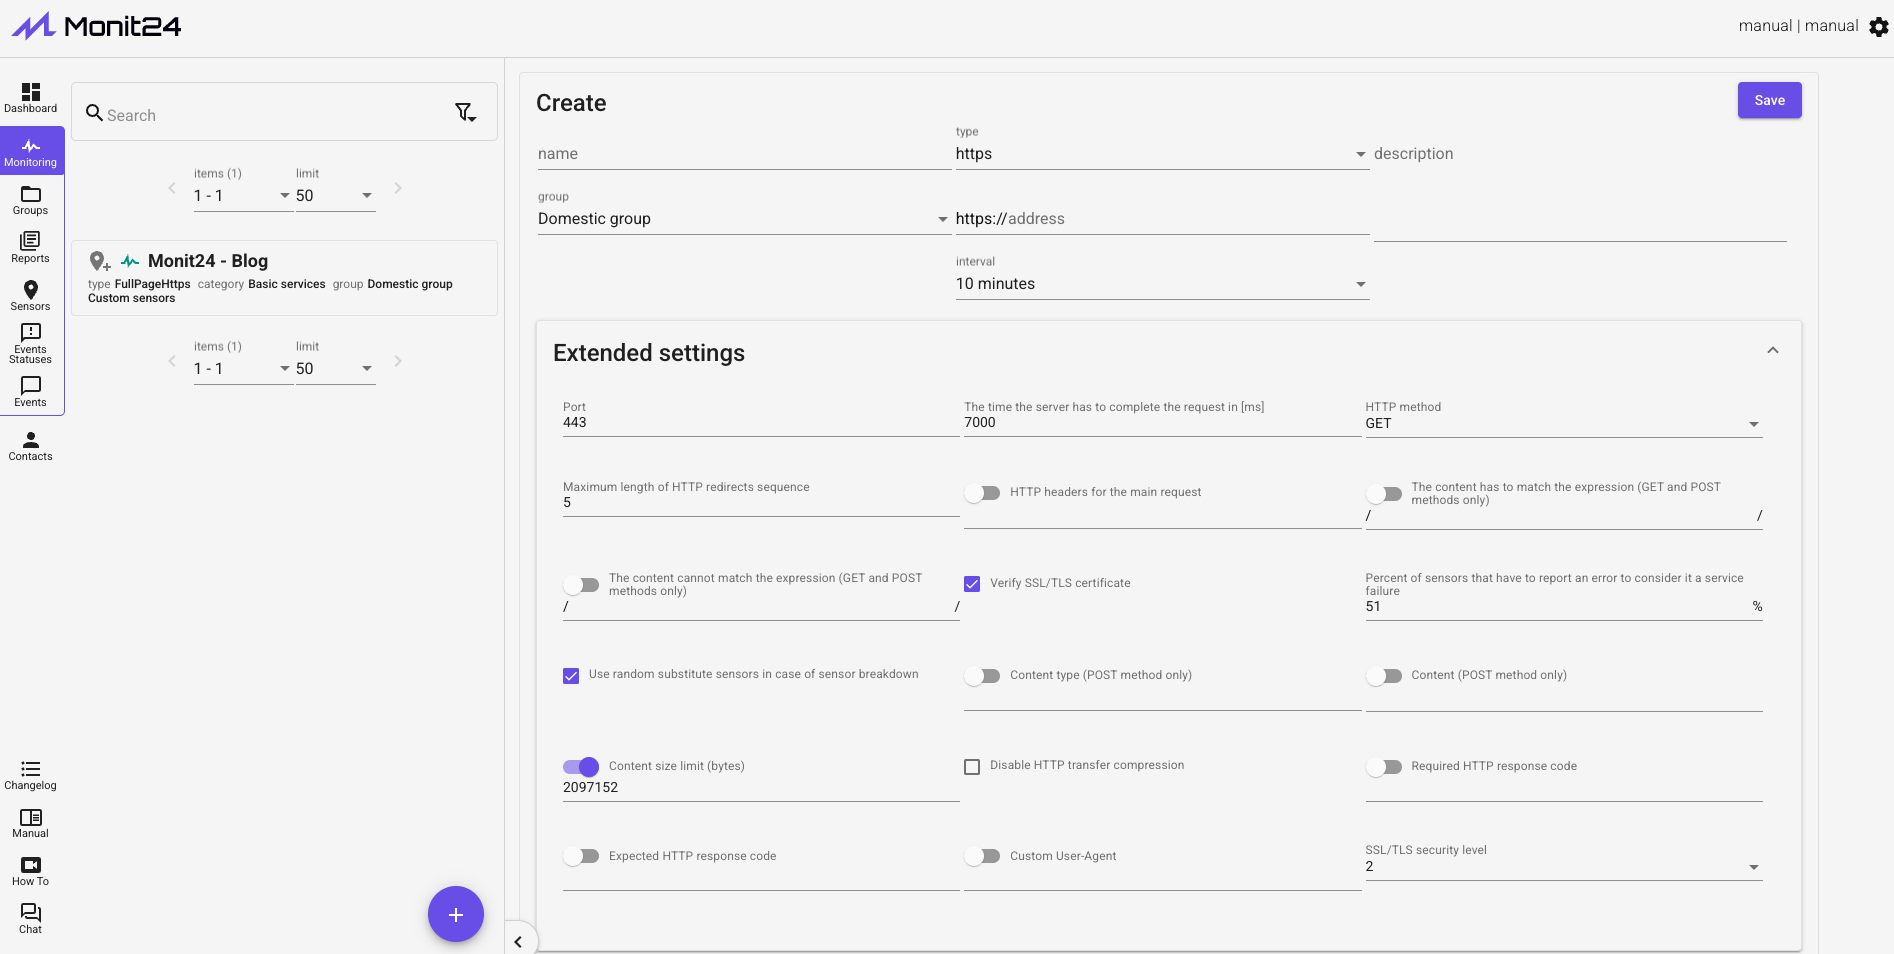Open the Sensors map pin icon

click(x=31, y=295)
